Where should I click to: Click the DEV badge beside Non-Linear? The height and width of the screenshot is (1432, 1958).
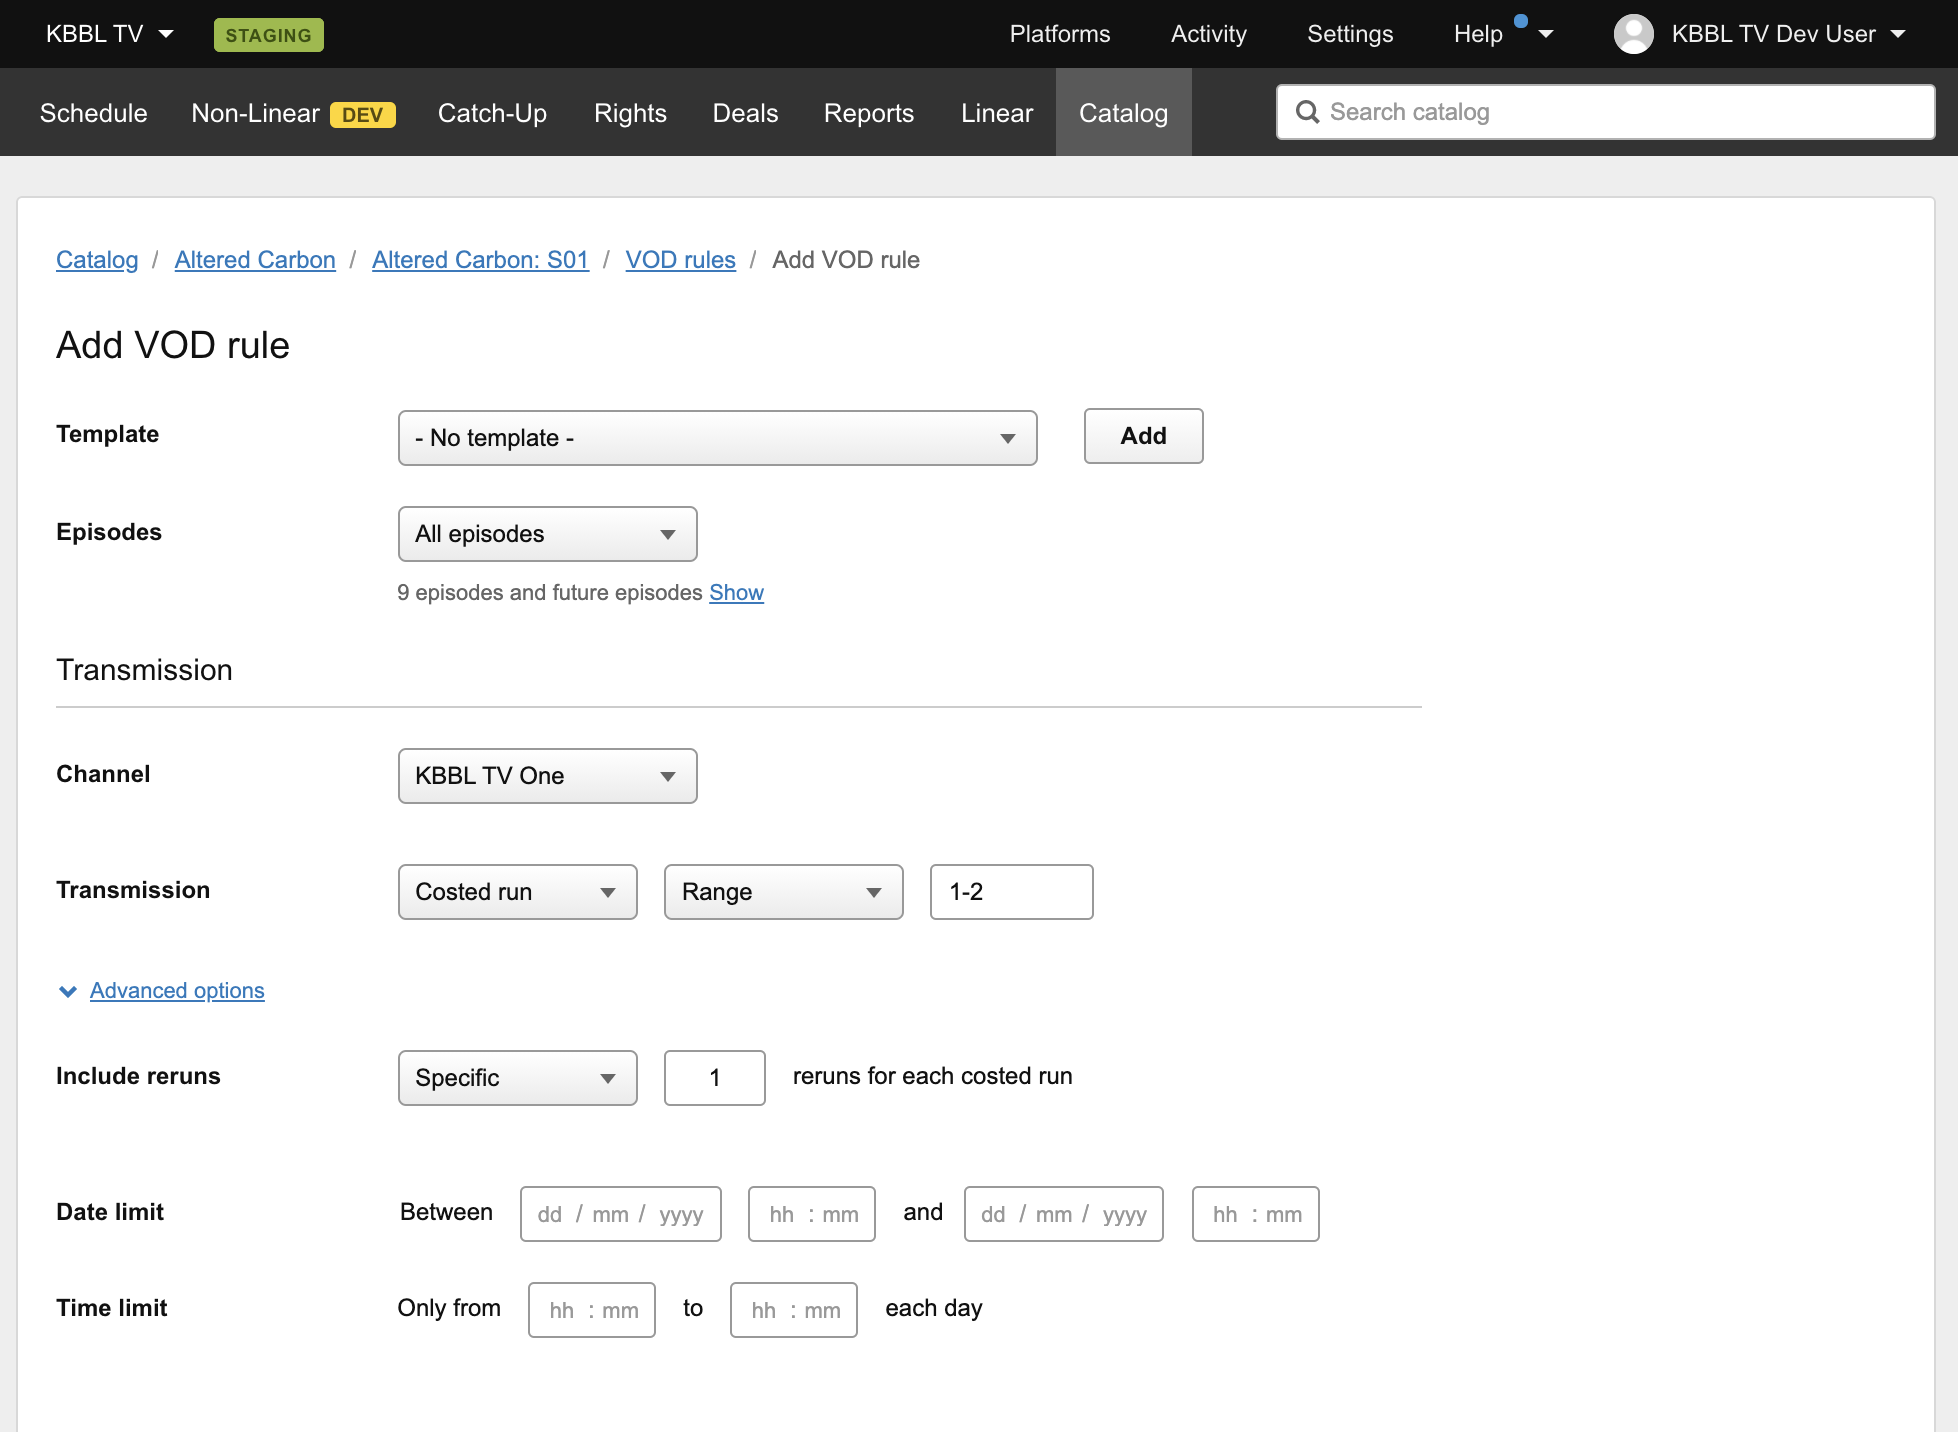[362, 115]
